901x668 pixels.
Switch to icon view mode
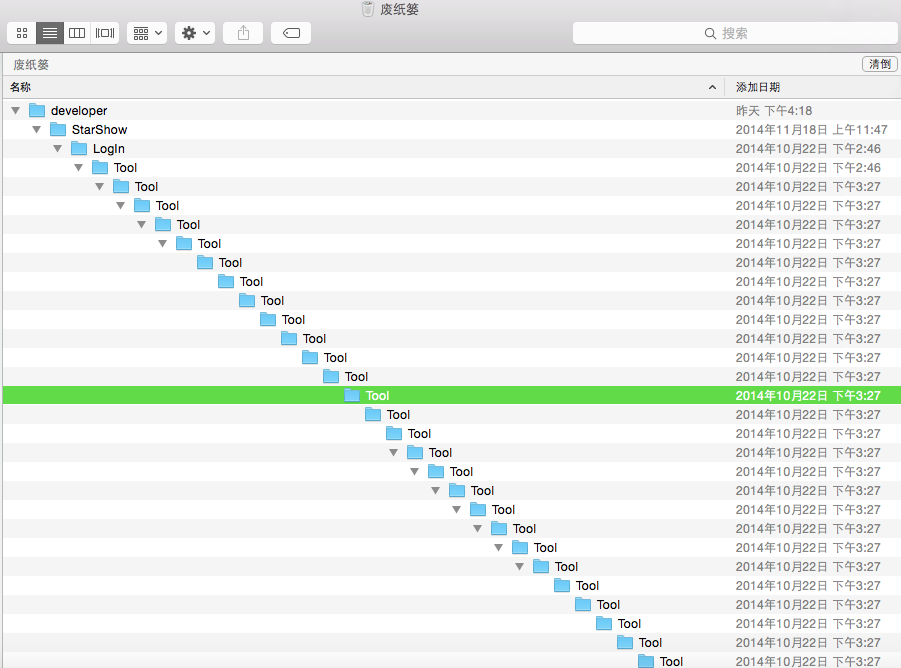click(22, 33)
